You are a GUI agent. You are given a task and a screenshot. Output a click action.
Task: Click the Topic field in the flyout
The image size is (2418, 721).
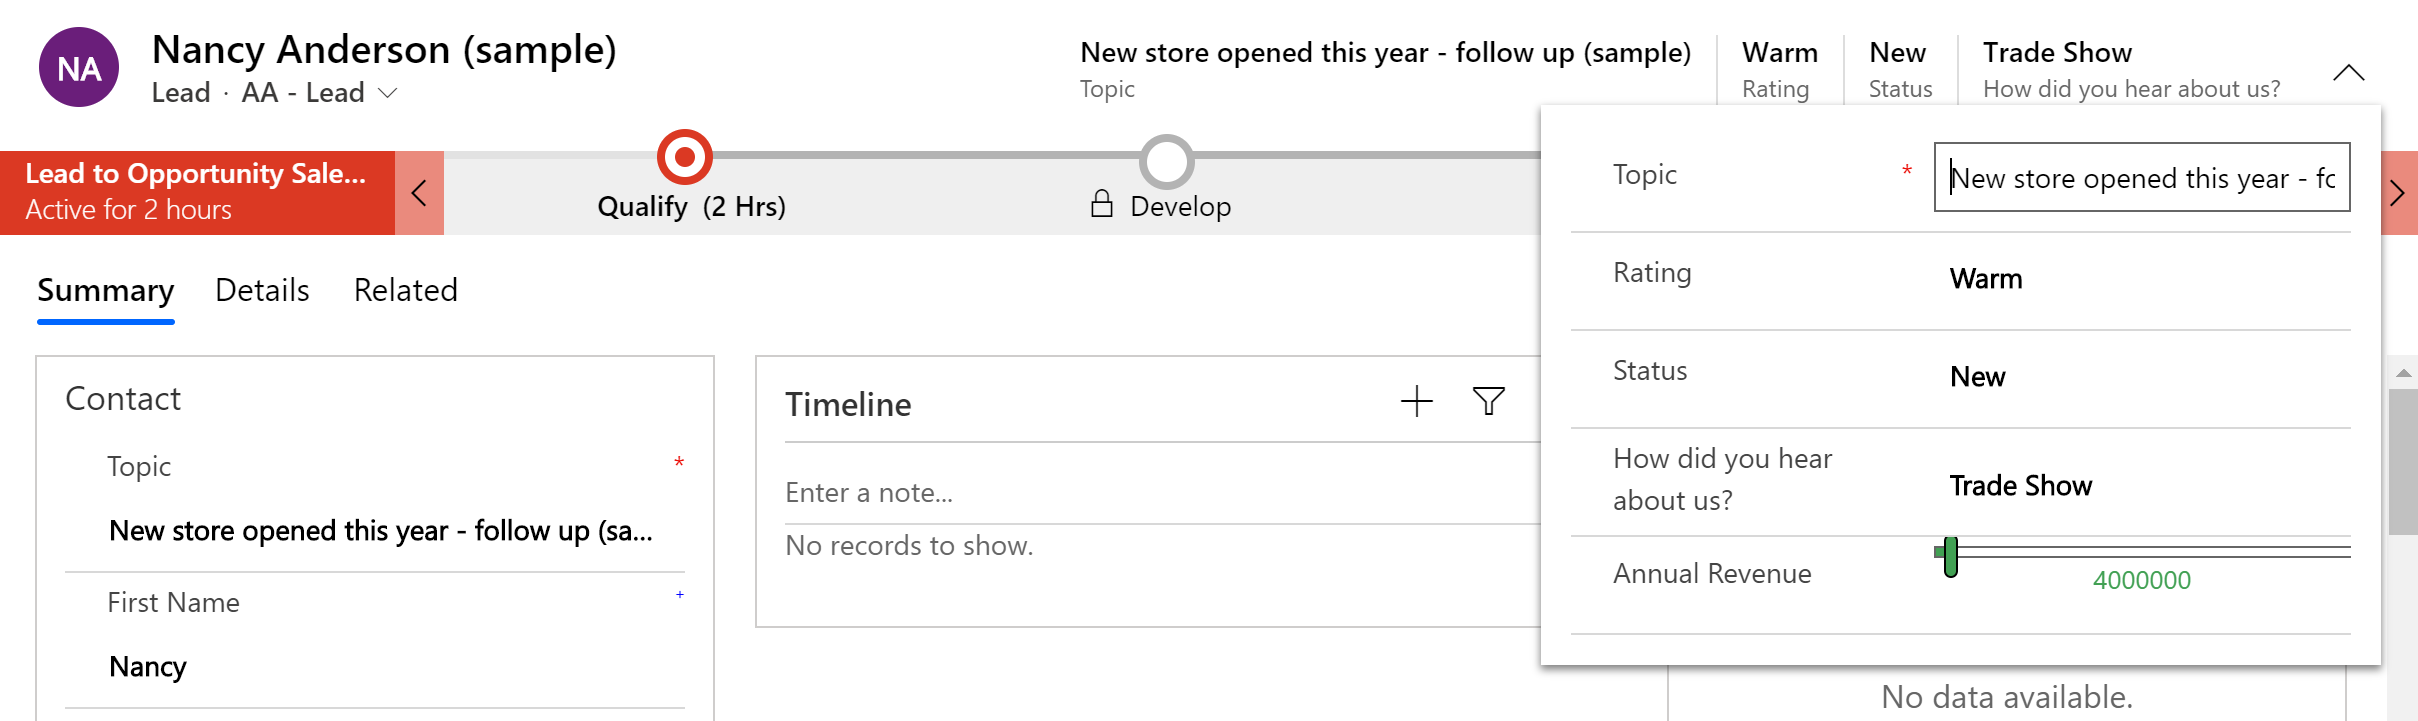pos(2141,178)
